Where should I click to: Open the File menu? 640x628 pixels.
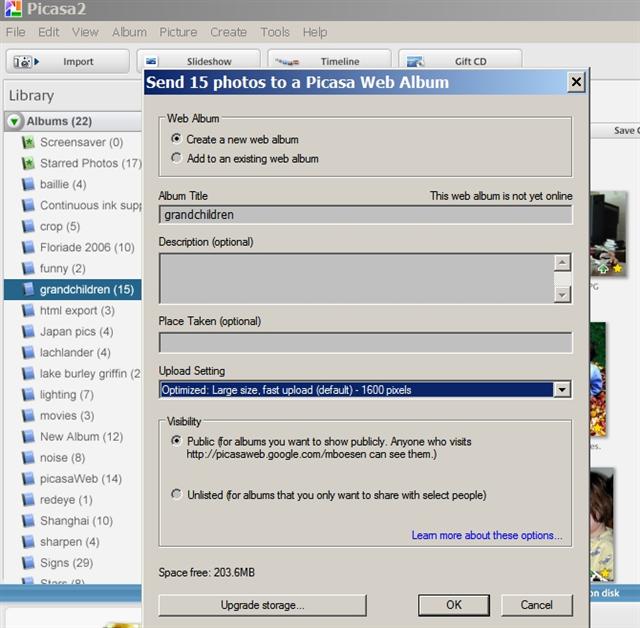(16, 32)
